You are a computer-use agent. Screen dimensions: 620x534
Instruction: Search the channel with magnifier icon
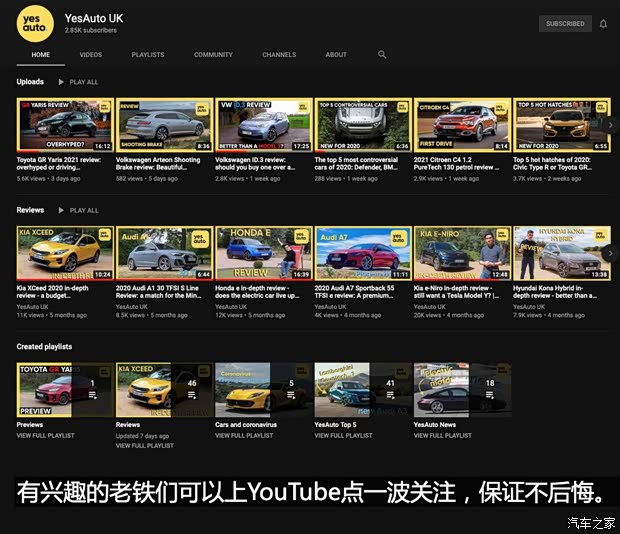(x=382, y=55)
